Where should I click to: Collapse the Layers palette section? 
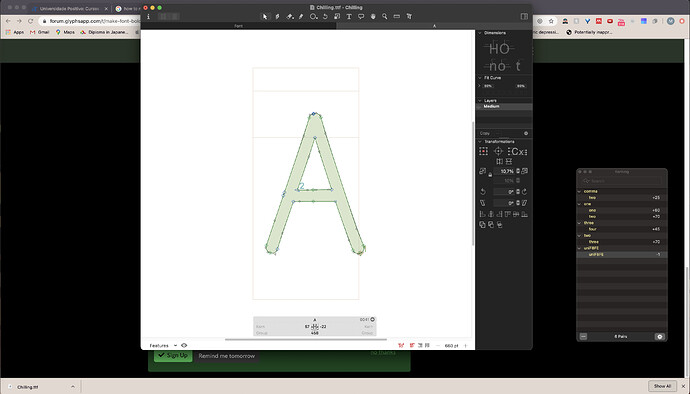pyautogui.click(x=480, y=101)
